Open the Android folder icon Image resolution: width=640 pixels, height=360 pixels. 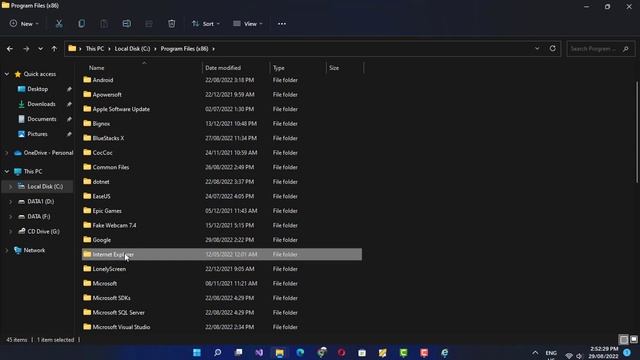tap(87, 80)
